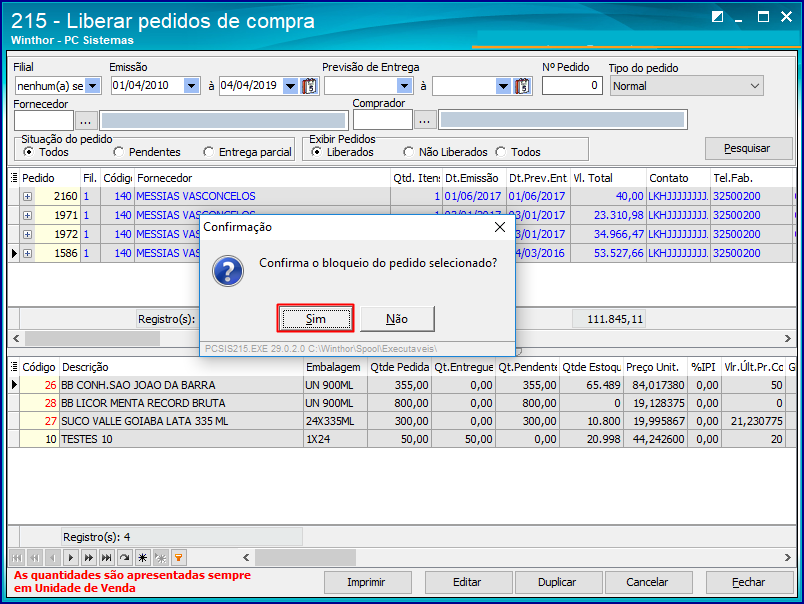Sort by Vl. Total column header
The width and height of the screenshot is (804, 604).
608,178
